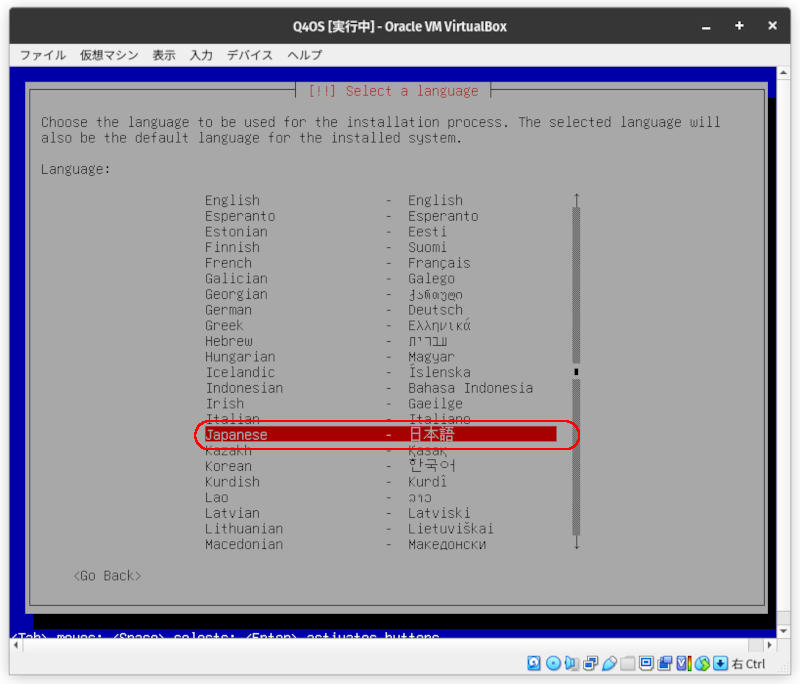Click the hard disk activity status icon
The height and width of the screenshot is (684, 800).
click(x=534, y=663)
